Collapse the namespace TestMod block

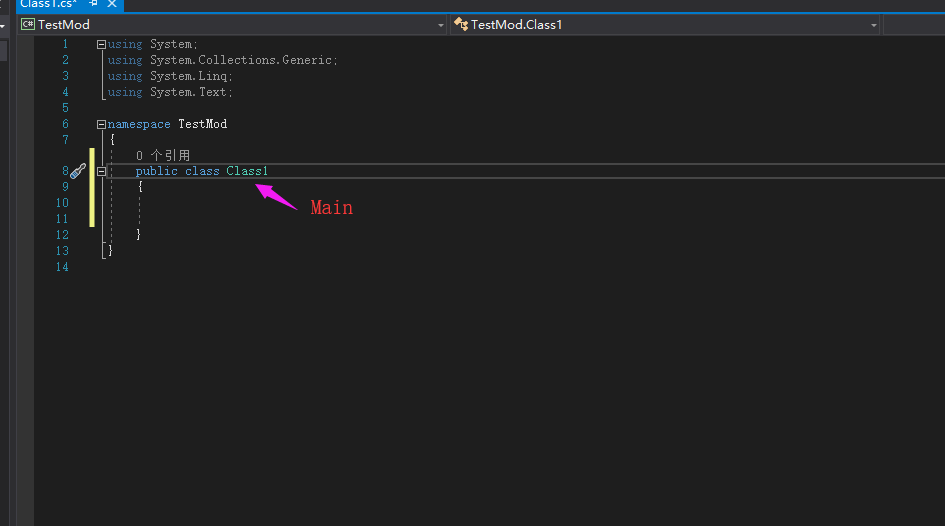101,124
